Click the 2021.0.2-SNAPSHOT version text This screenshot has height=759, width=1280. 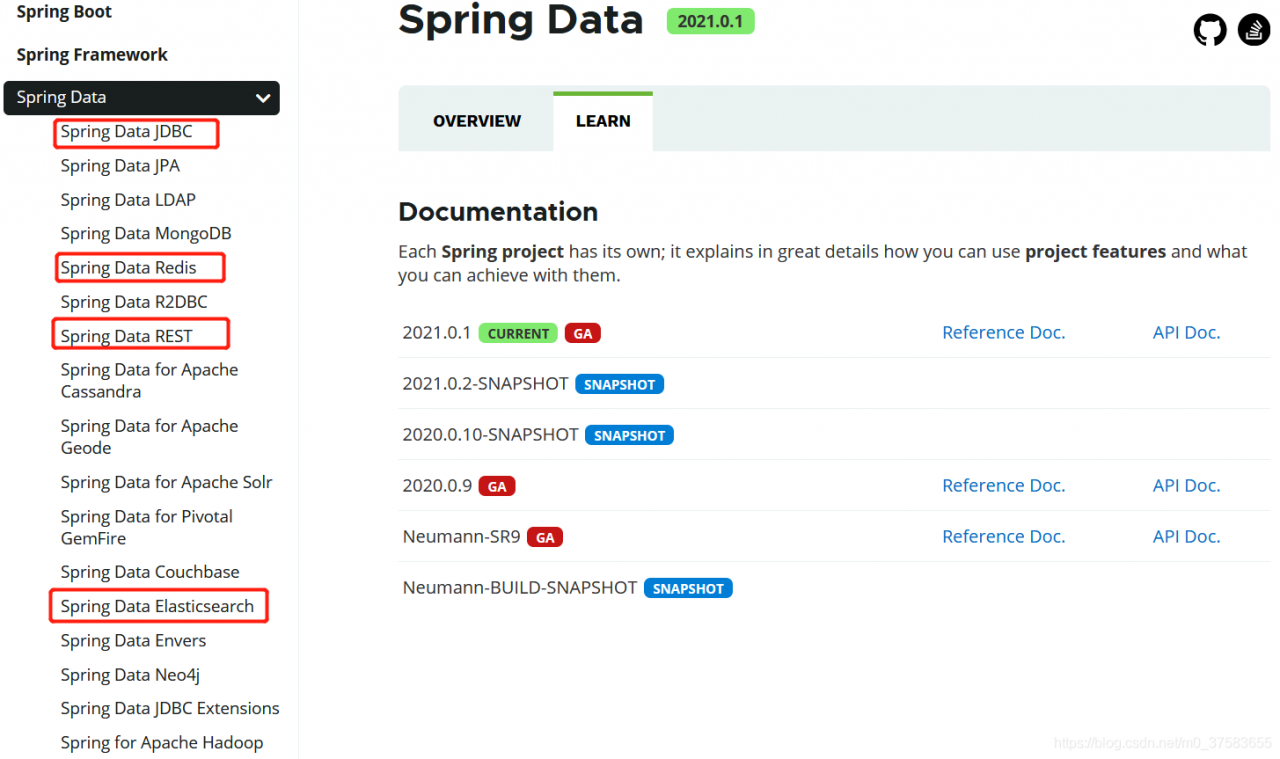(485, 384)
